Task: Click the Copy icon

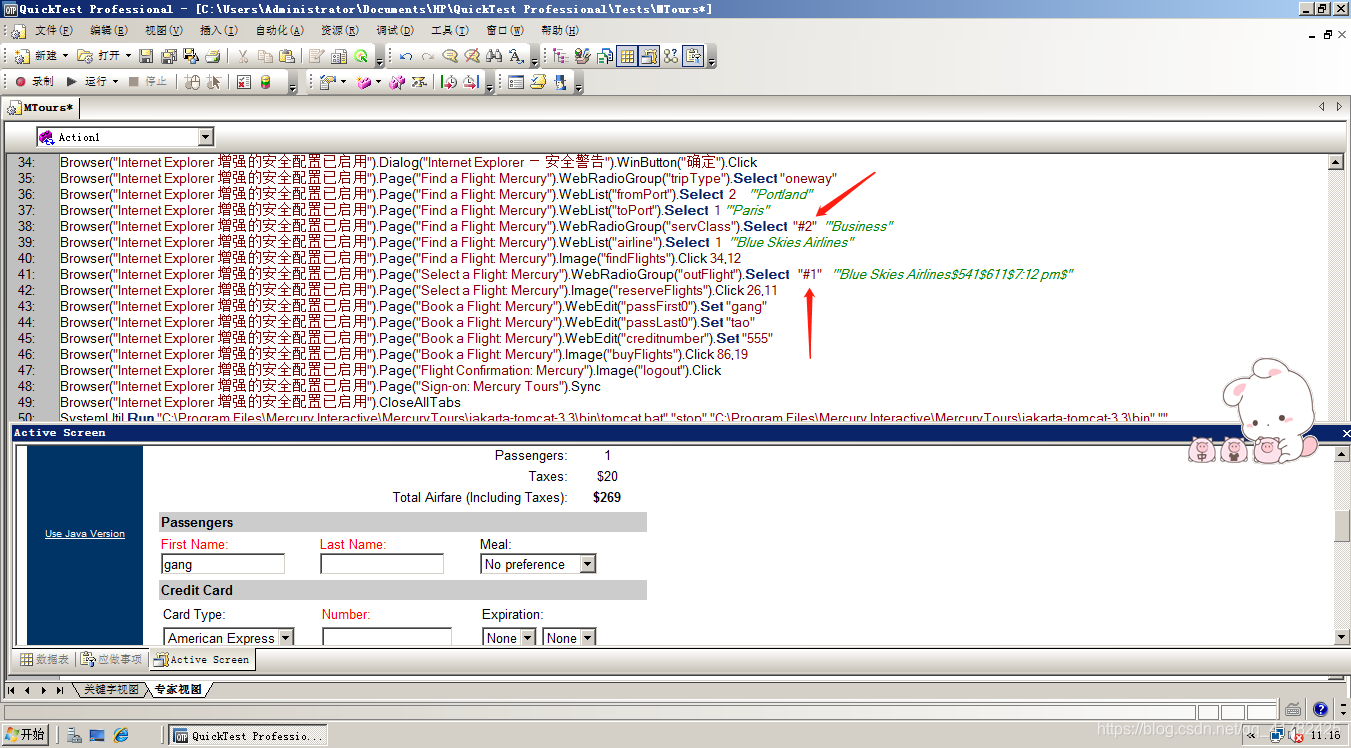Action: click(265, 56)
